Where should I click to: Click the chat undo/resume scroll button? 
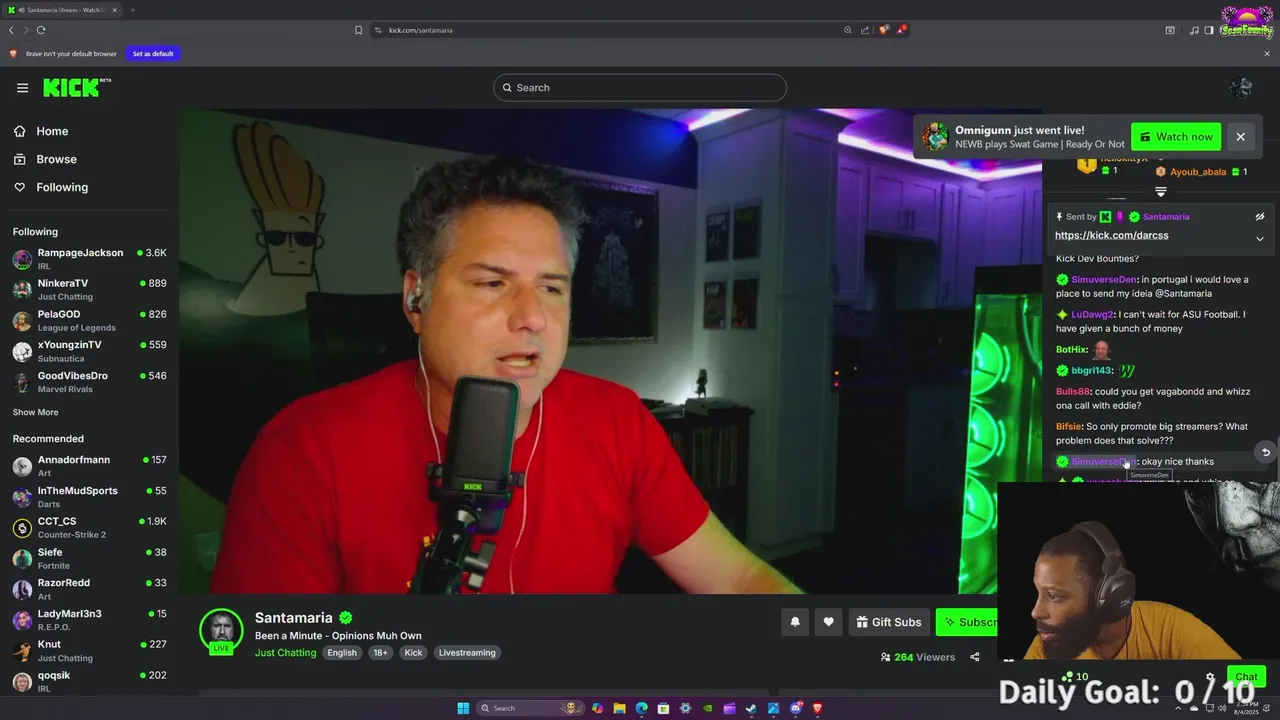[x=1266, y=452]
